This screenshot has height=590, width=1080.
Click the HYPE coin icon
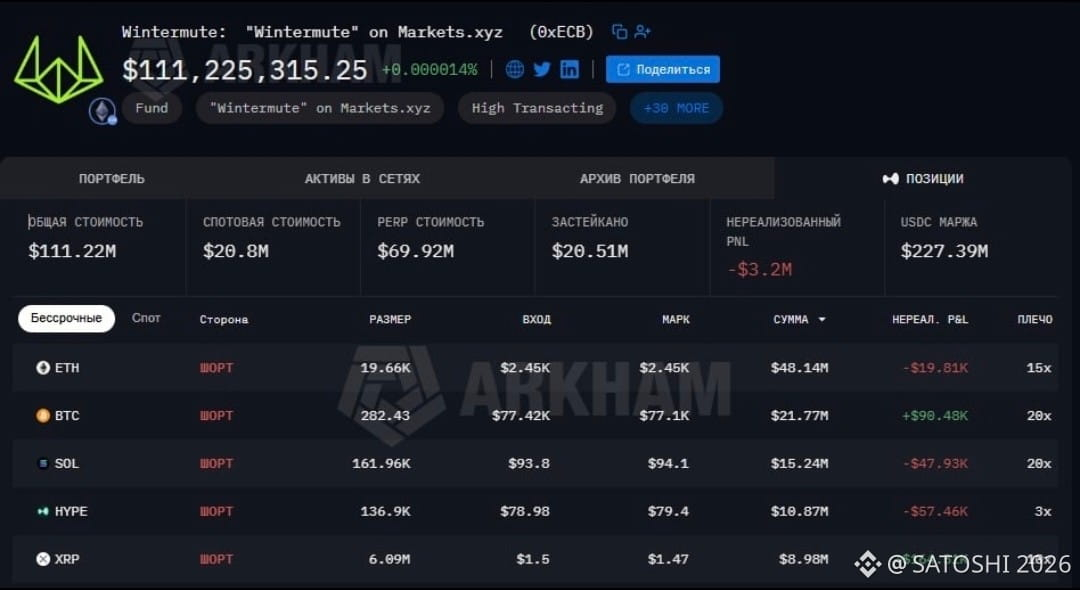(43, 512)
